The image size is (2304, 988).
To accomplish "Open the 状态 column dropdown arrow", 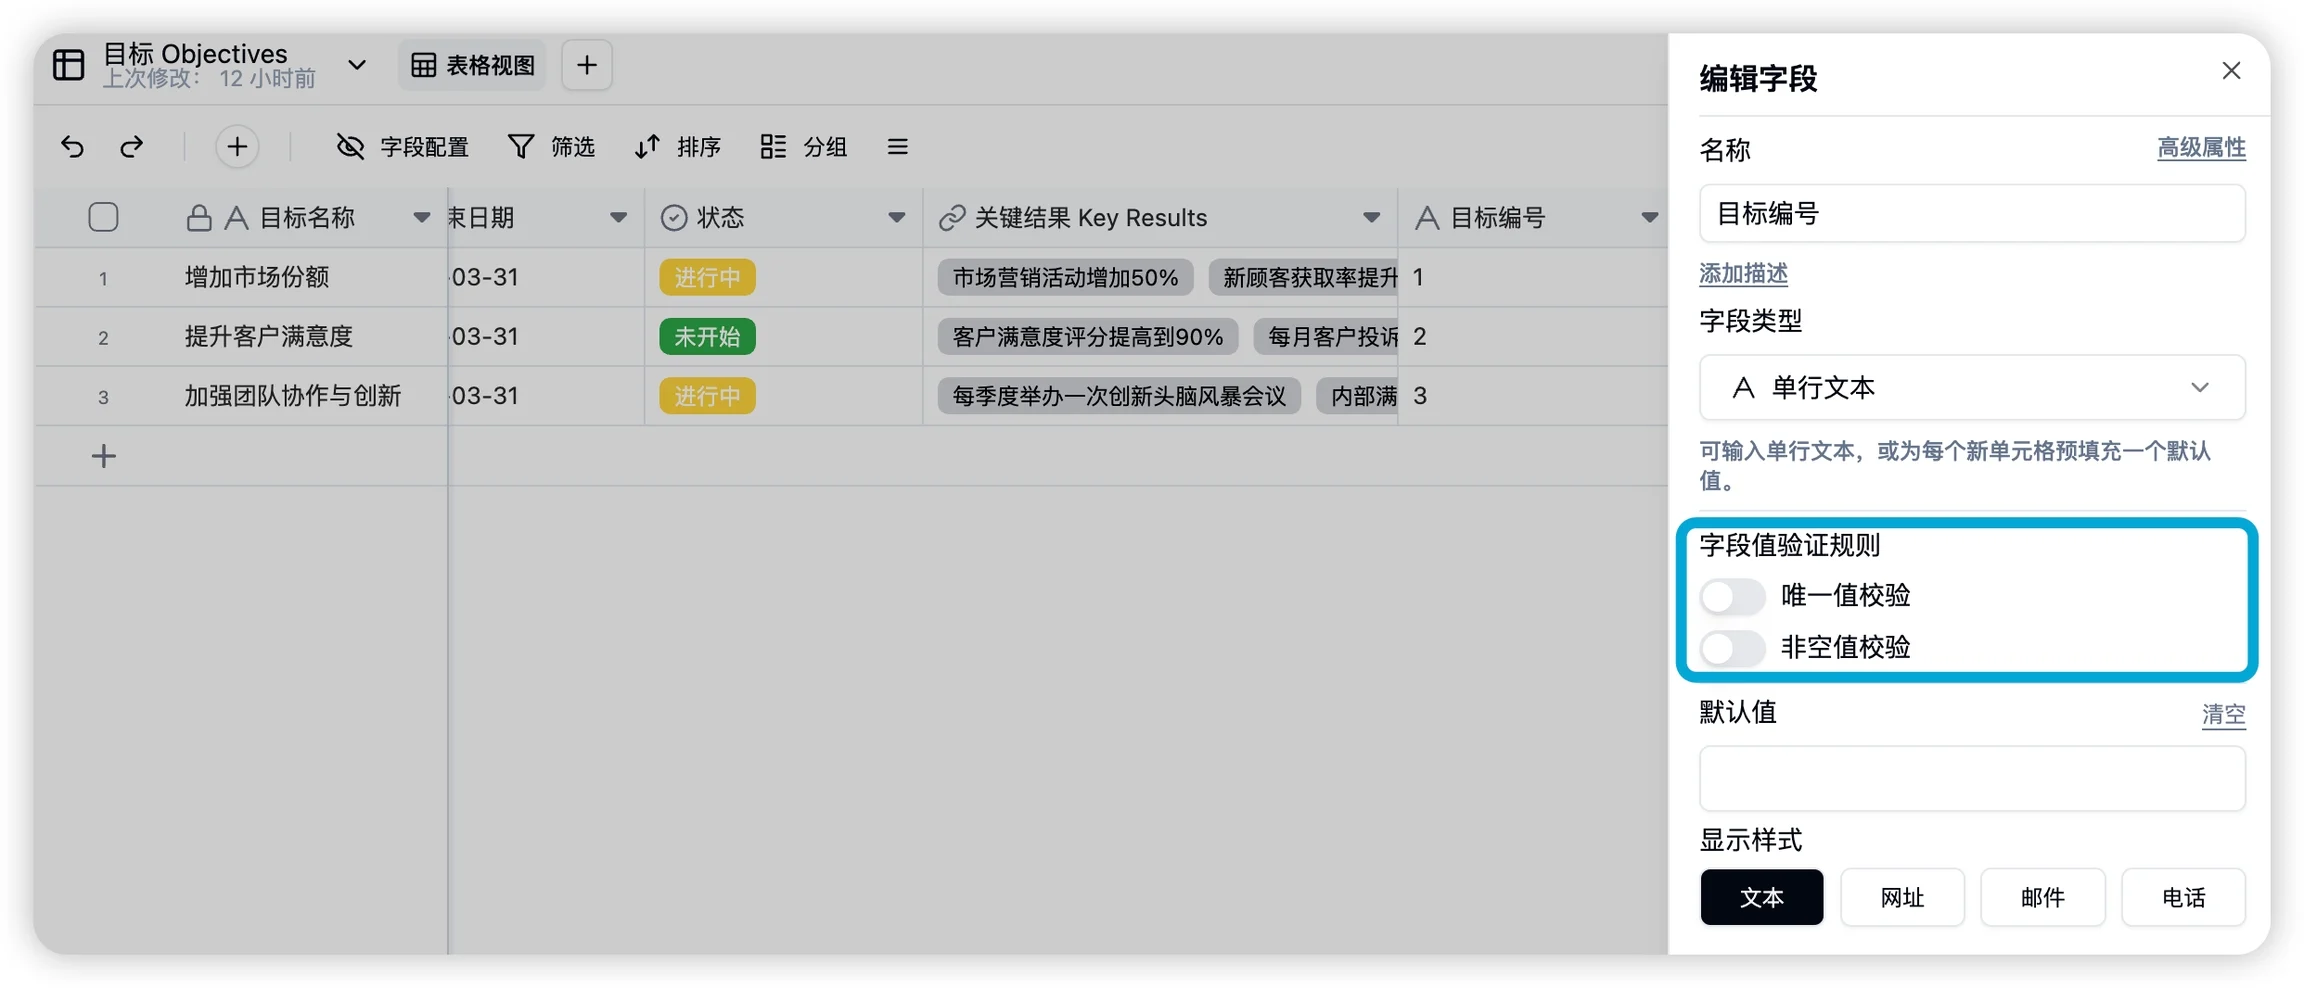I will click(x=896, y=218).
